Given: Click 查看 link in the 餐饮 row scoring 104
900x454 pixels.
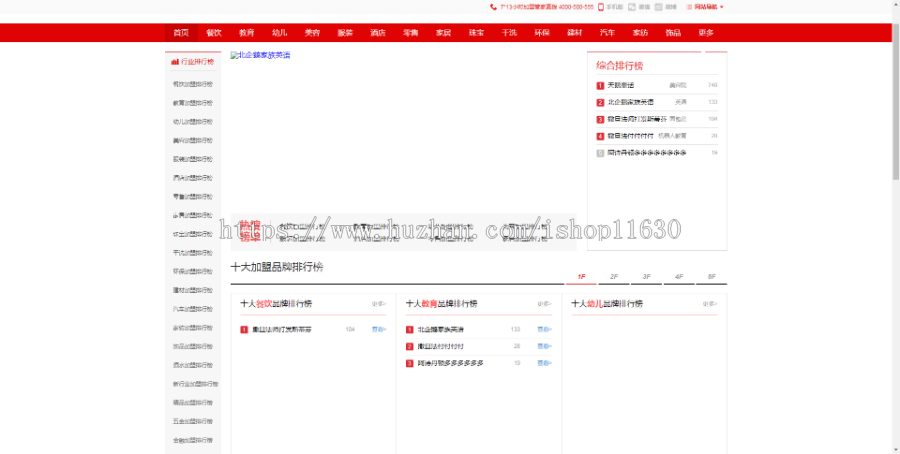Looking at the screenshot, I should pos(379,330).
